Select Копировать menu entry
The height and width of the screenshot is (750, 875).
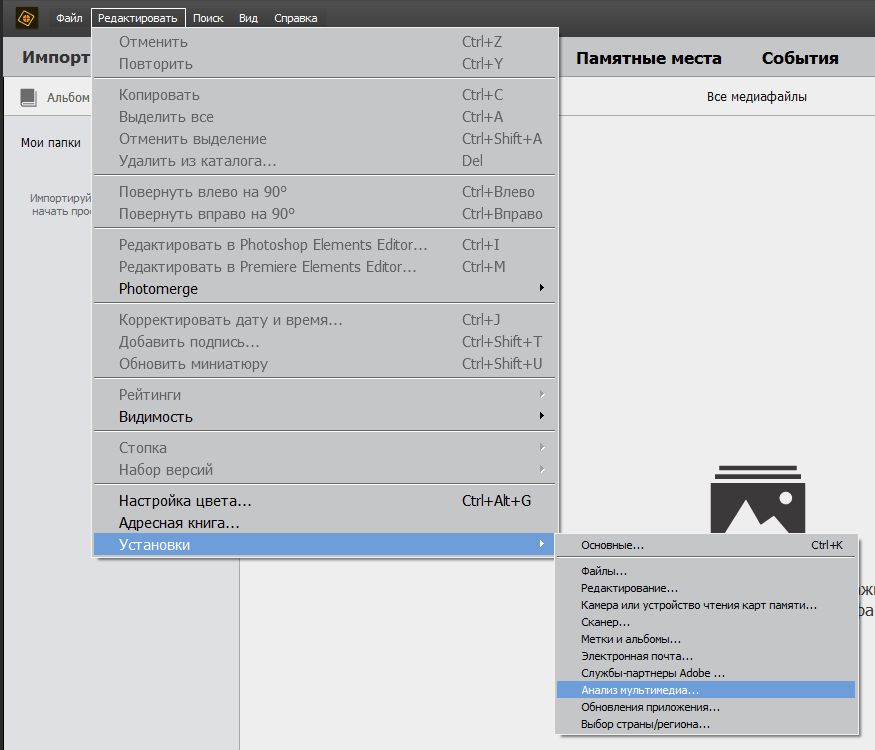(325, 95)
